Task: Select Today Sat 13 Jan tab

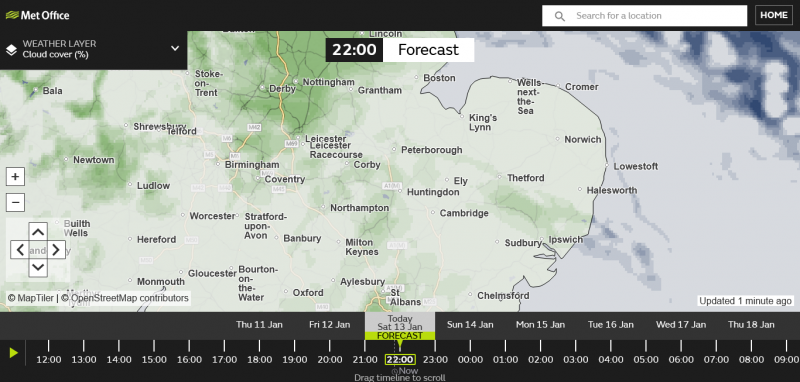Action: click(x=400, y=326)
